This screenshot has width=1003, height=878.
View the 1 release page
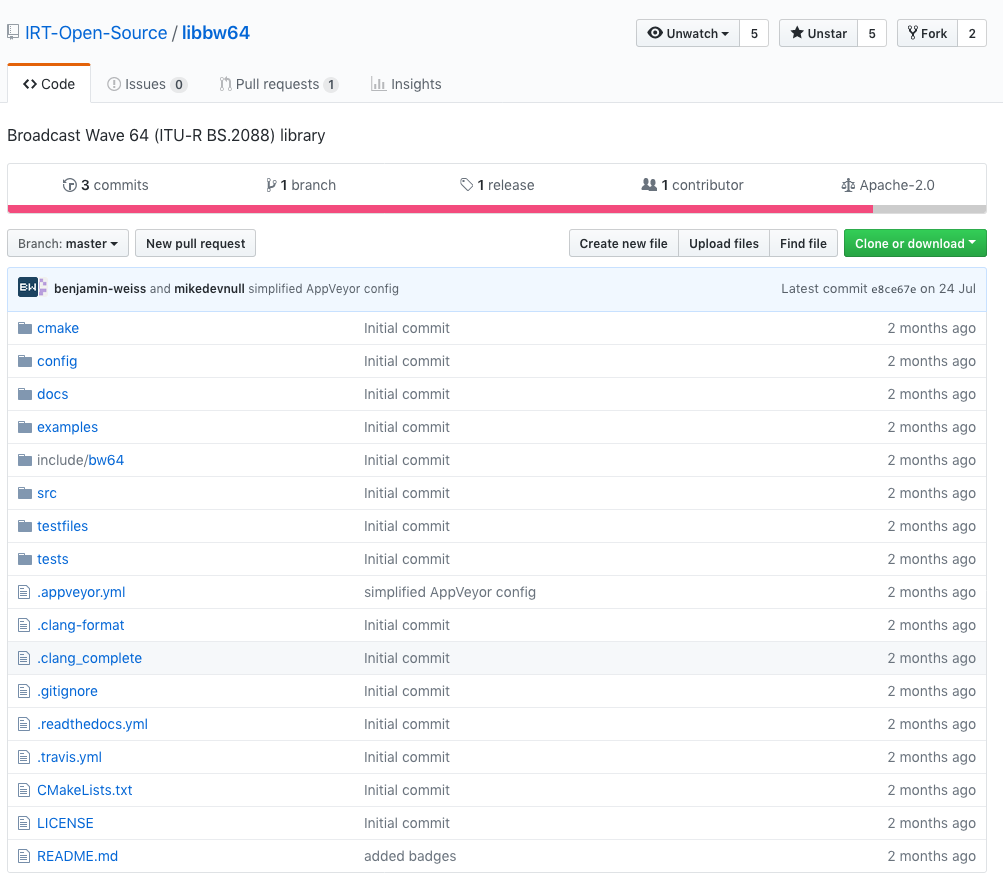click(497, 185)
